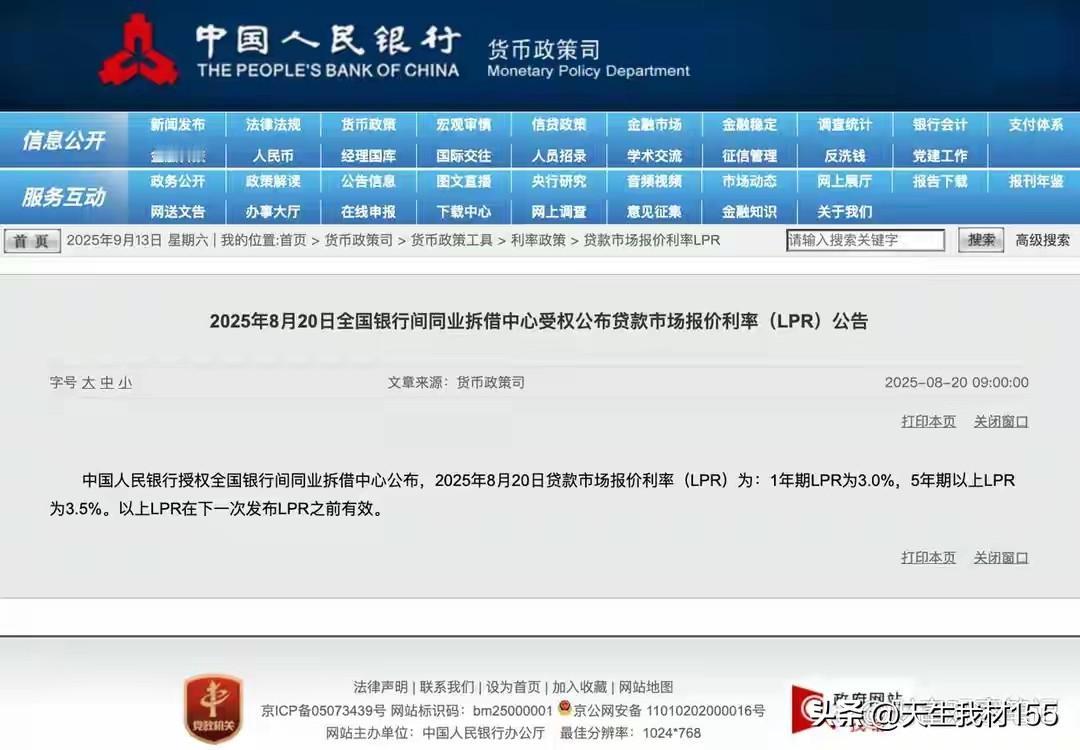Viewport: 1080px width, 750px height.
Task: Open the 金融稳定 menu item
Action: (x=749, y=125)
